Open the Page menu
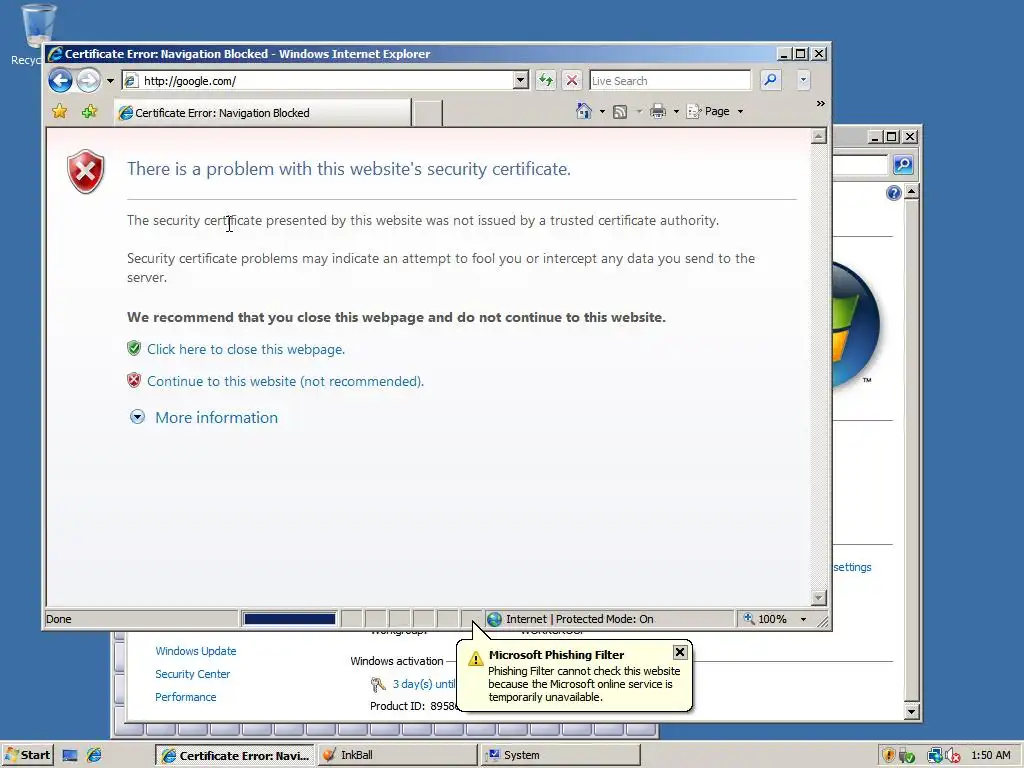The height and width of the screenshot is (768, 1024). coord(715,112)
